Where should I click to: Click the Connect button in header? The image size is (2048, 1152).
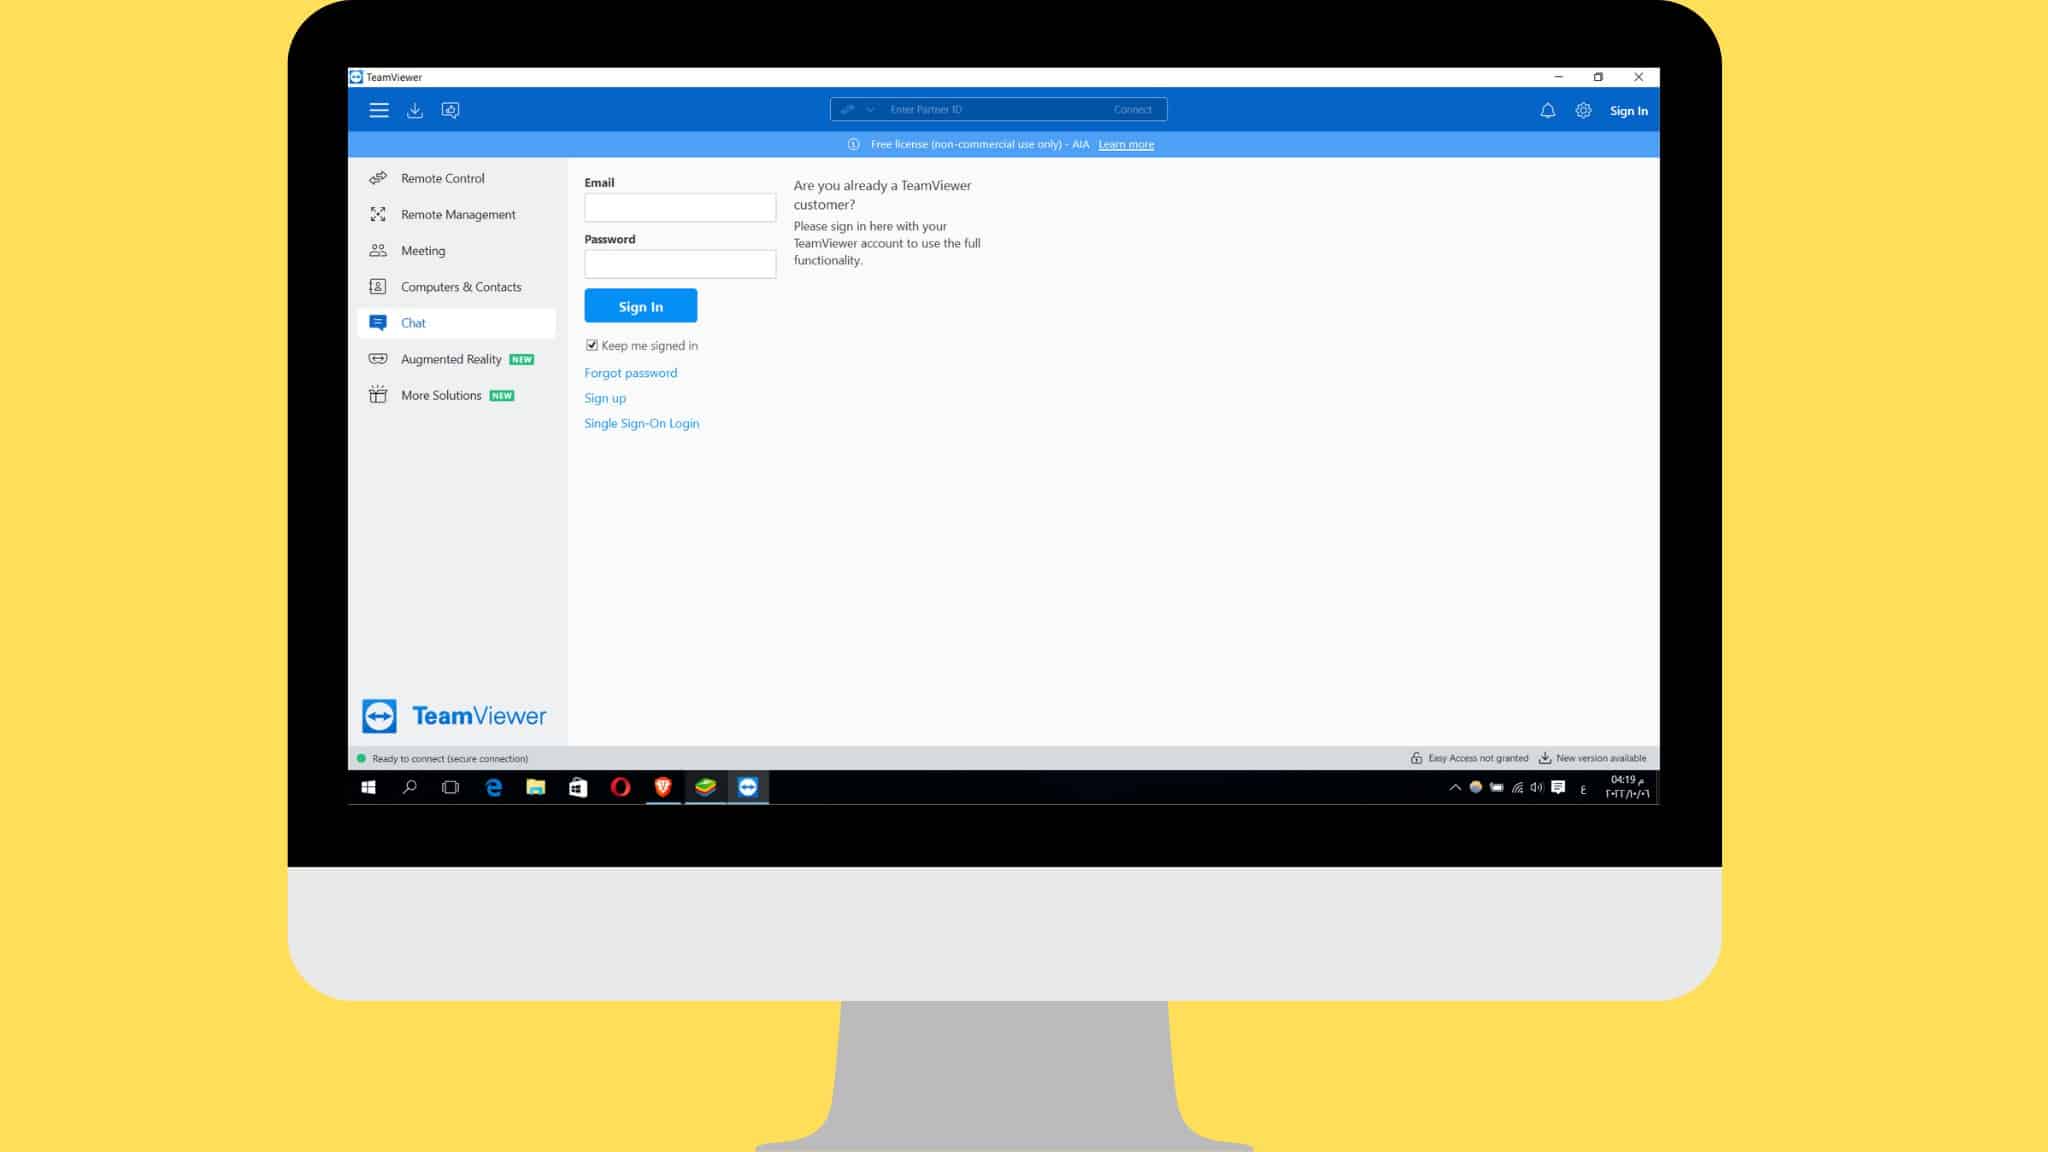click(x=1132, y=110)
